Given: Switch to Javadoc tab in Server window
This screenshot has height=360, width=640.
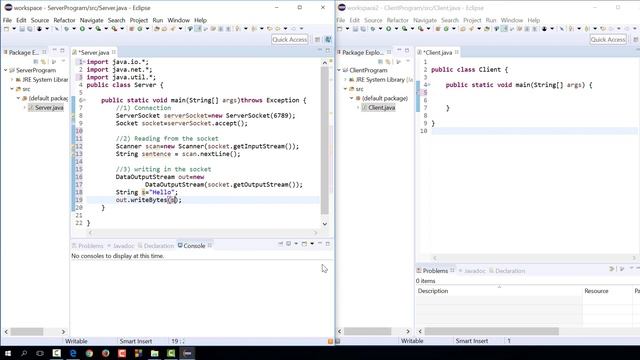Looking at the screenshot, I should coord(121,246).
